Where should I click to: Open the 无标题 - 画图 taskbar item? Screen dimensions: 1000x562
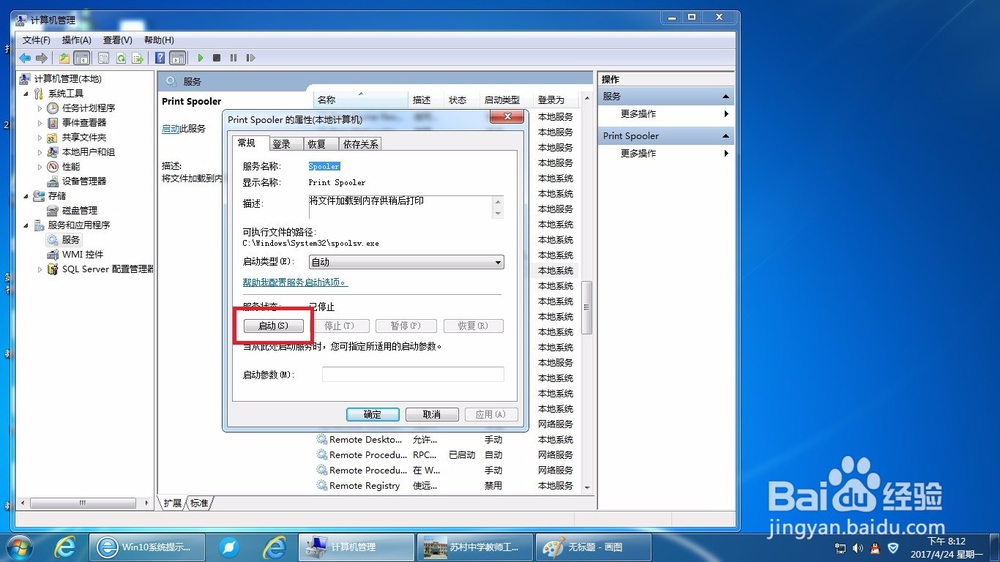(x=593, y=547)
